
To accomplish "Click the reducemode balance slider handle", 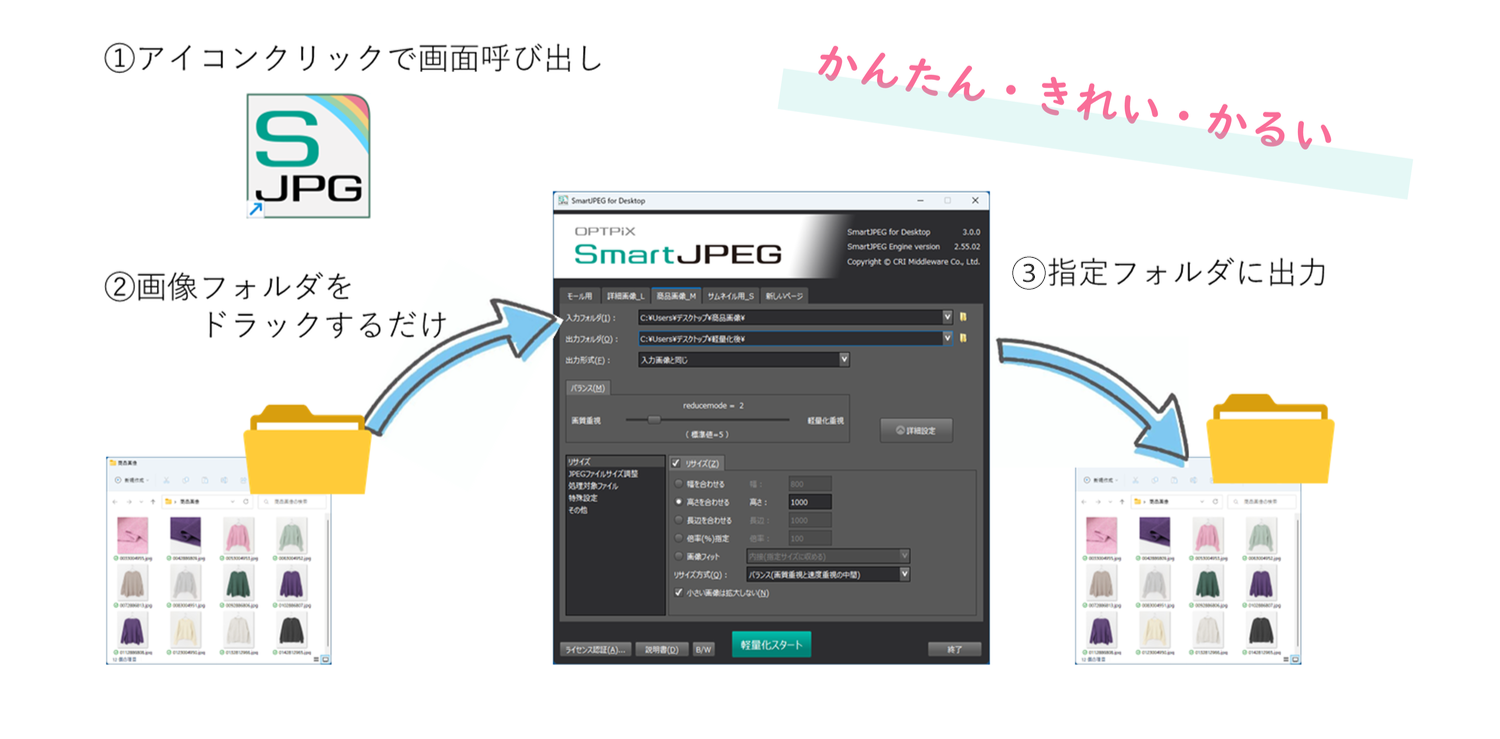I will tap(654, 420).
